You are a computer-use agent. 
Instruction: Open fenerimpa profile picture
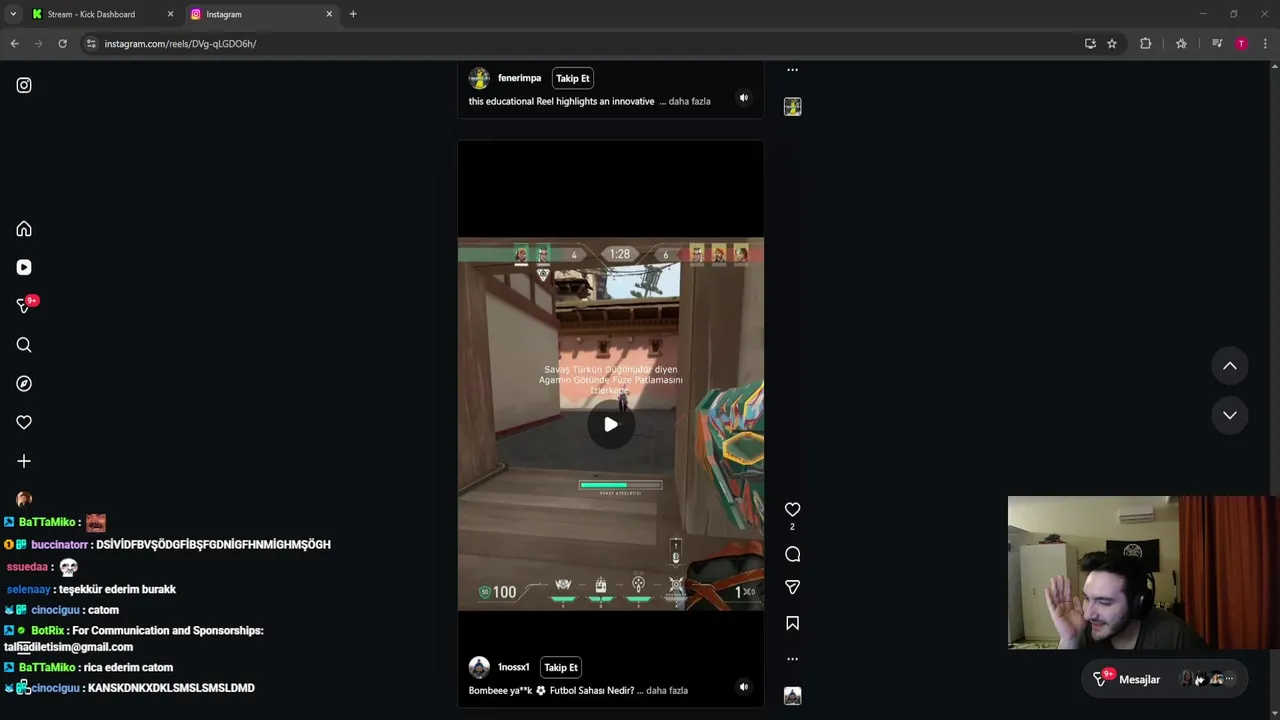479,78
